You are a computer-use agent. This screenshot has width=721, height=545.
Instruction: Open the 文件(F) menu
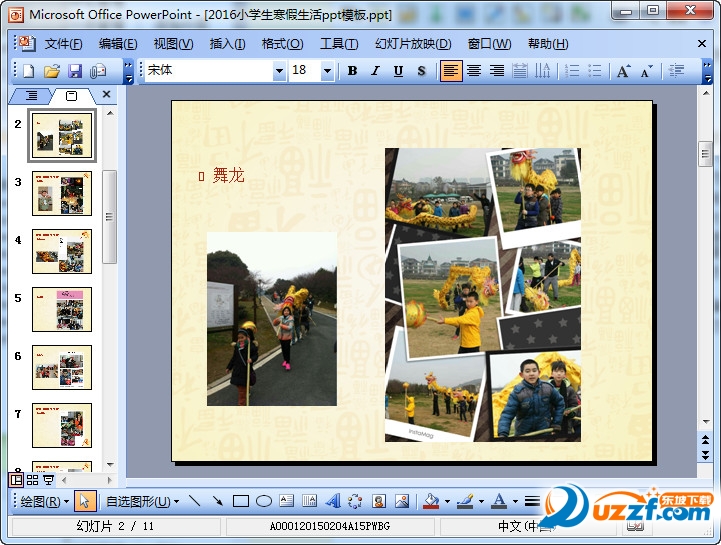coord(63,44)
